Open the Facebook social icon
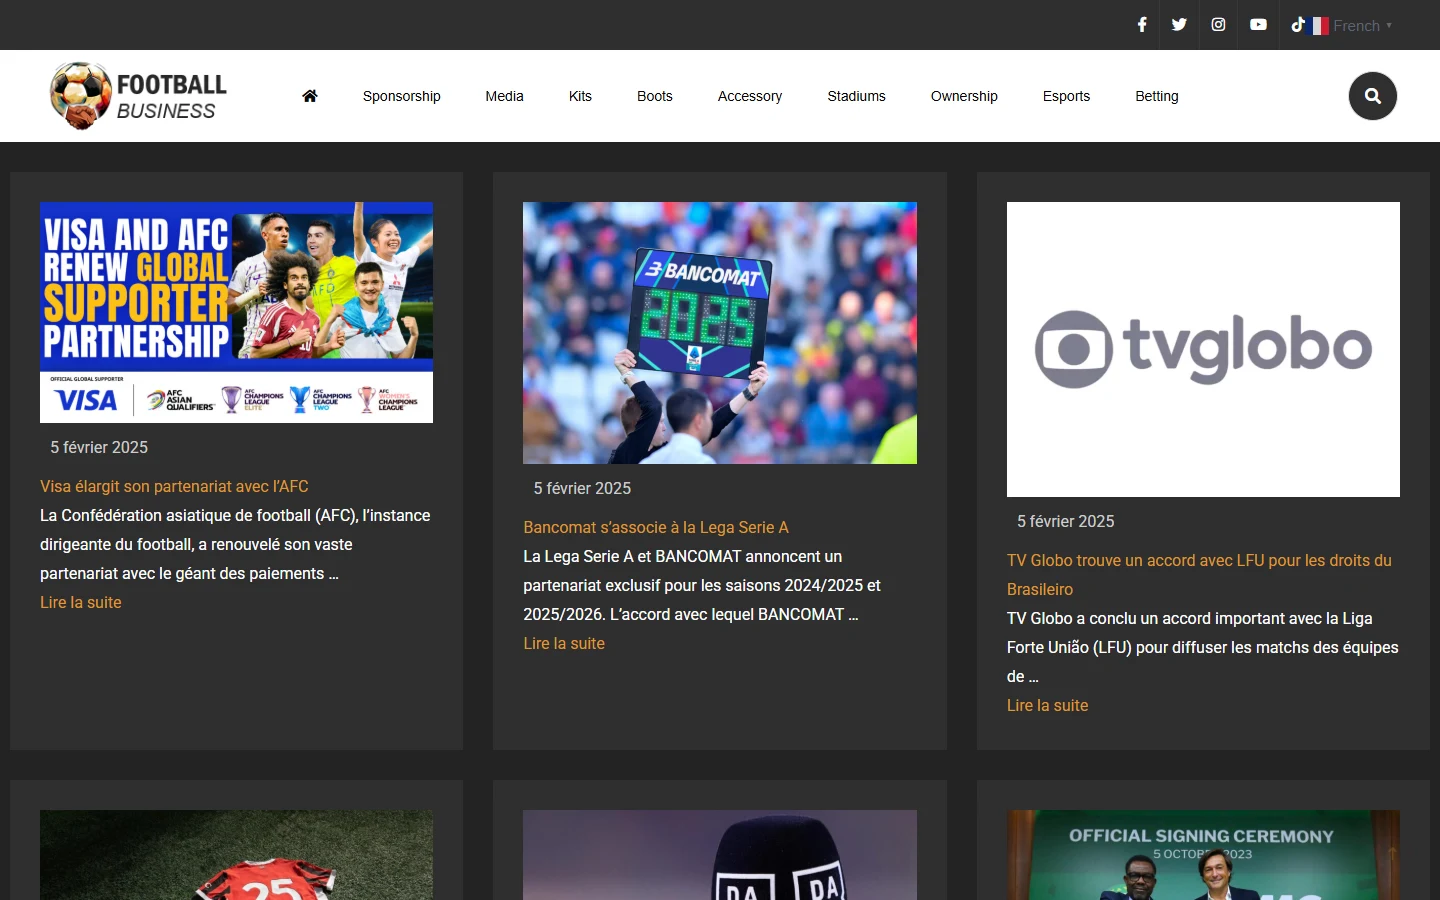The image size is (1440, 900). tap(1142, 25)
